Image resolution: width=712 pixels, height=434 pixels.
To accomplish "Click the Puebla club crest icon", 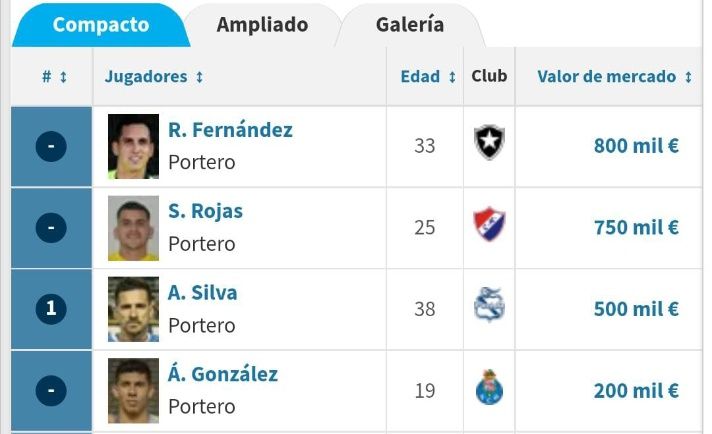I will (489, 308).
